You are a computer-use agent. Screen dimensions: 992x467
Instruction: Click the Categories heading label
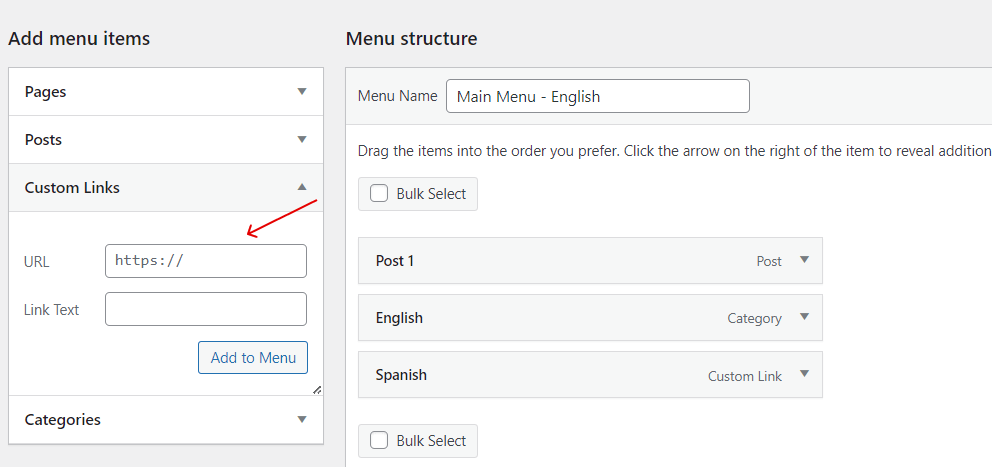[62, 420]
